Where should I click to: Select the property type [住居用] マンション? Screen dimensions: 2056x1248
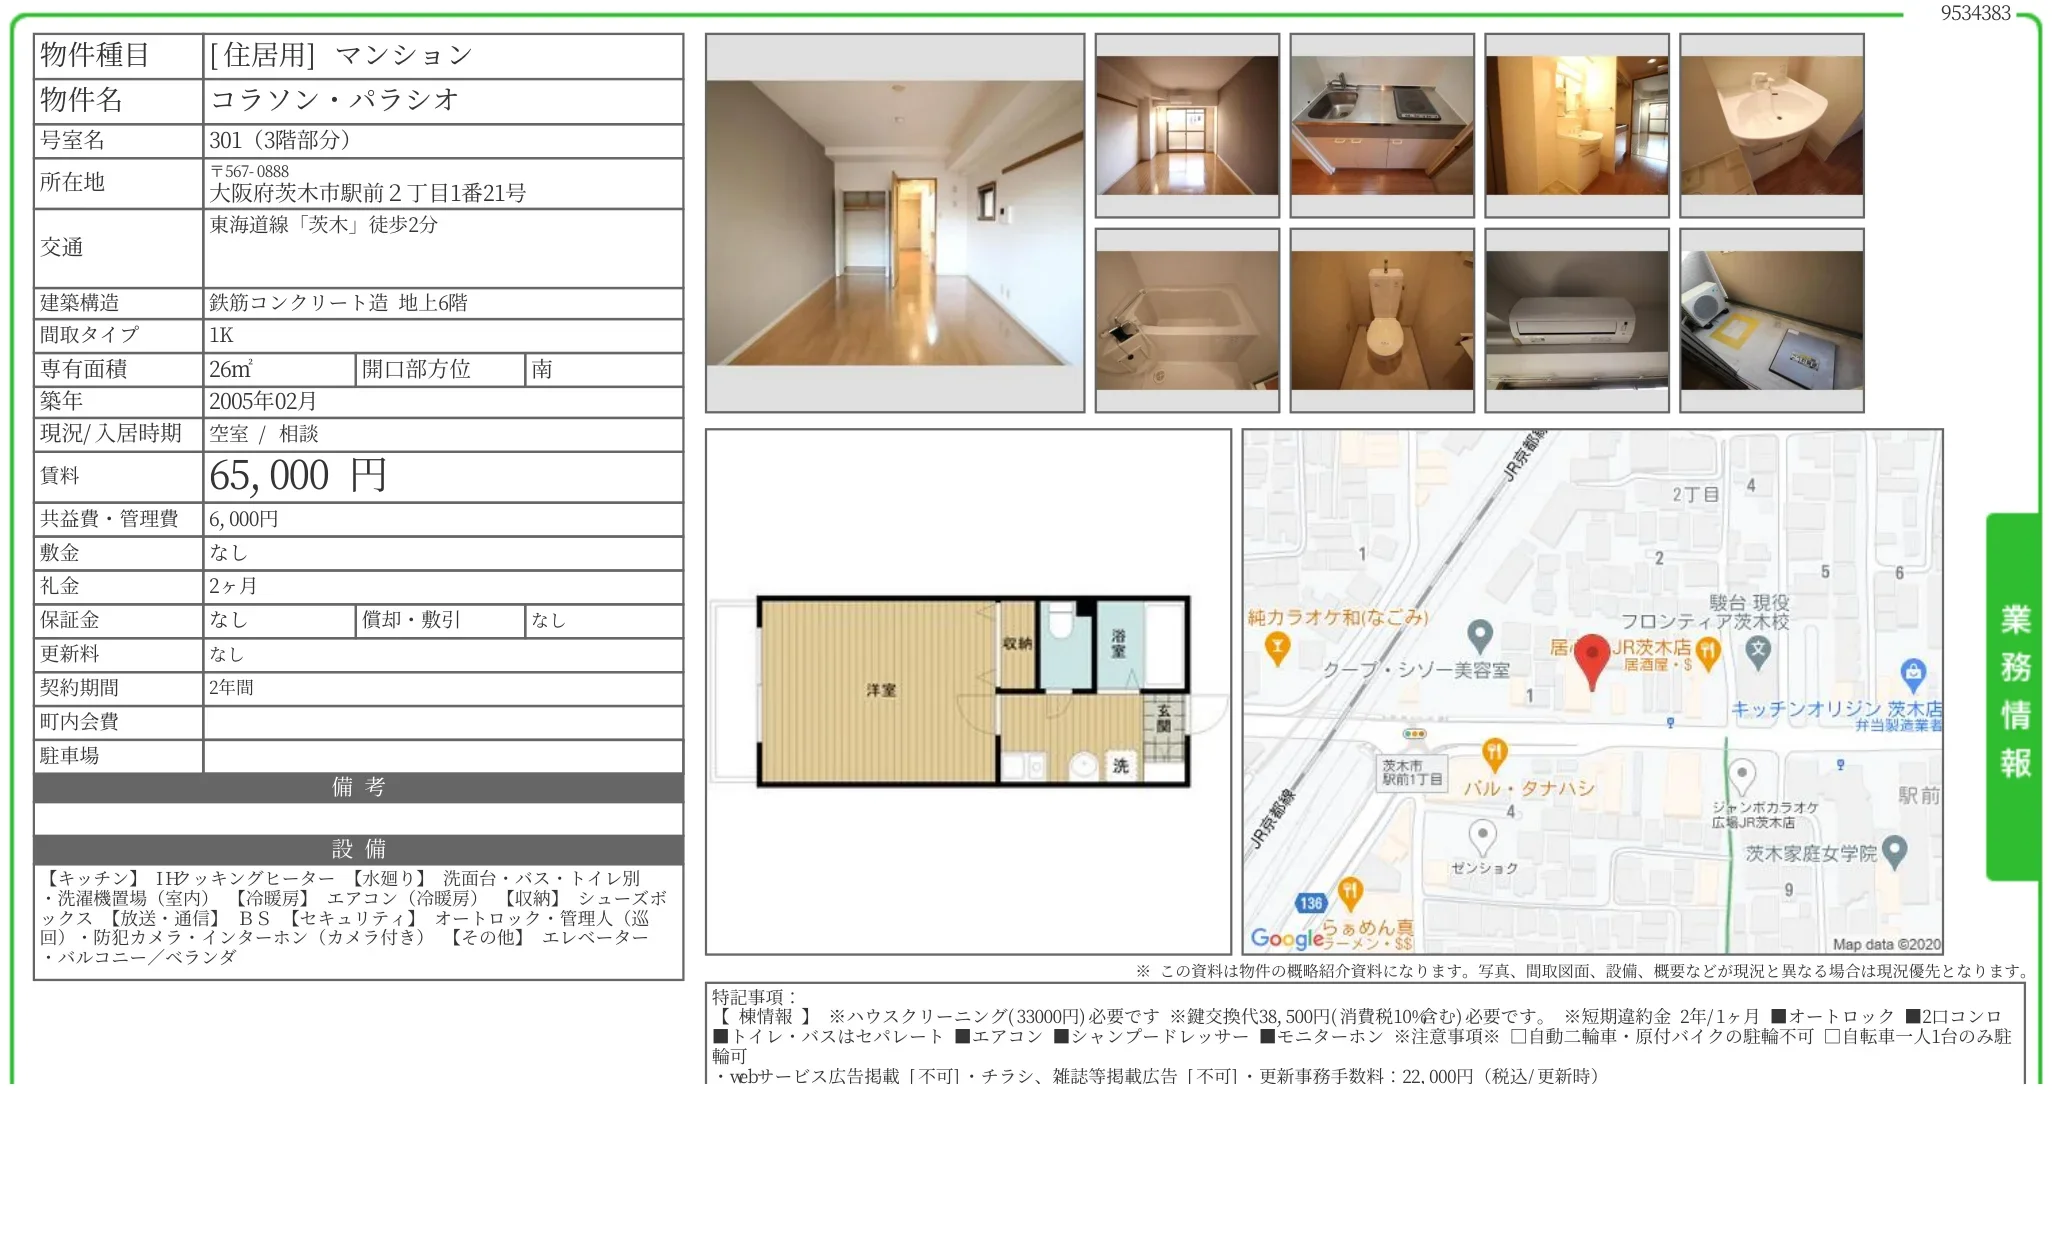coord(340,56)
